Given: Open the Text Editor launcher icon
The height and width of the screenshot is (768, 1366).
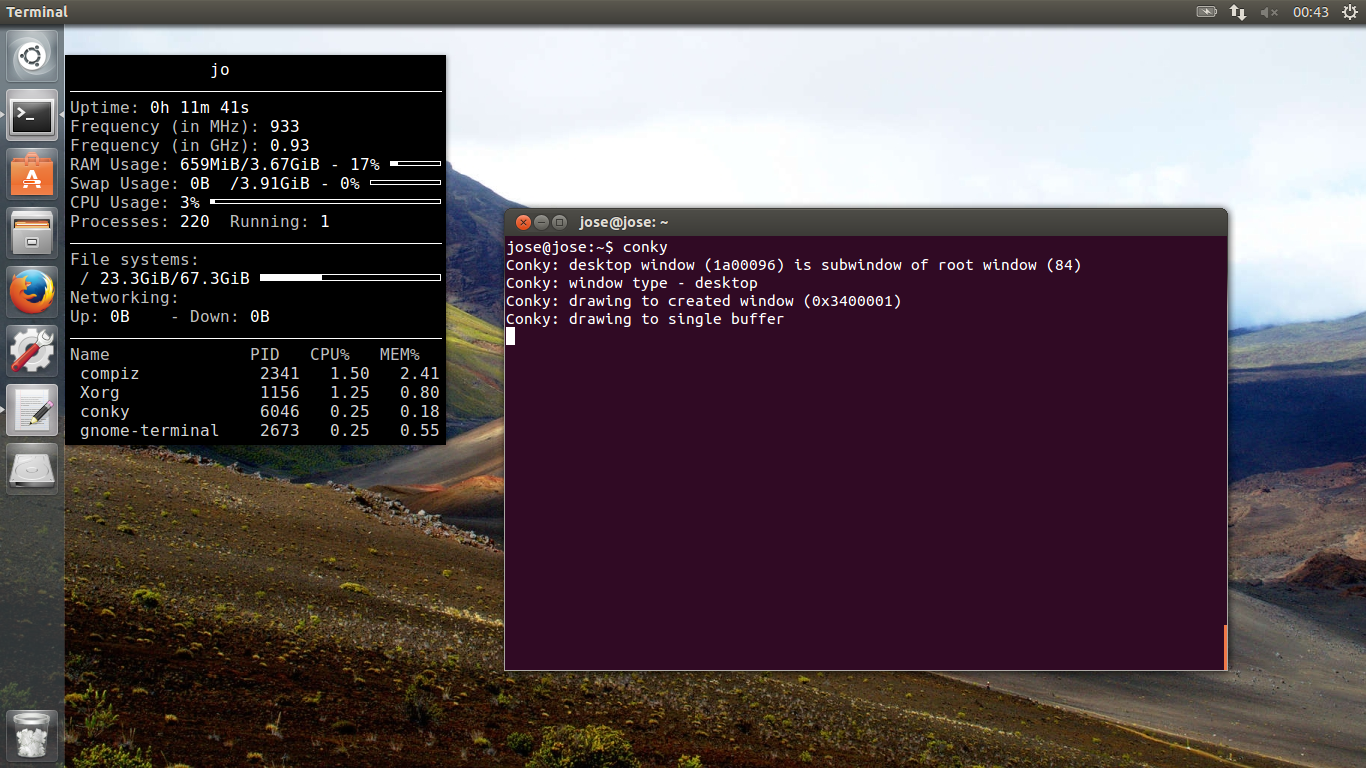Looking at the screenshot, I should [x=32, y=409].
